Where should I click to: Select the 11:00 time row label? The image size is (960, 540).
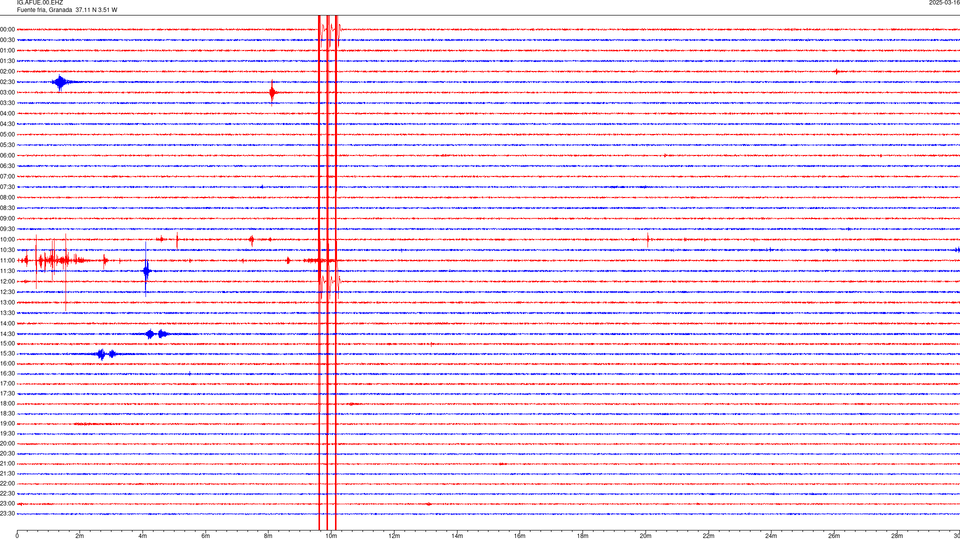[7, 261]
